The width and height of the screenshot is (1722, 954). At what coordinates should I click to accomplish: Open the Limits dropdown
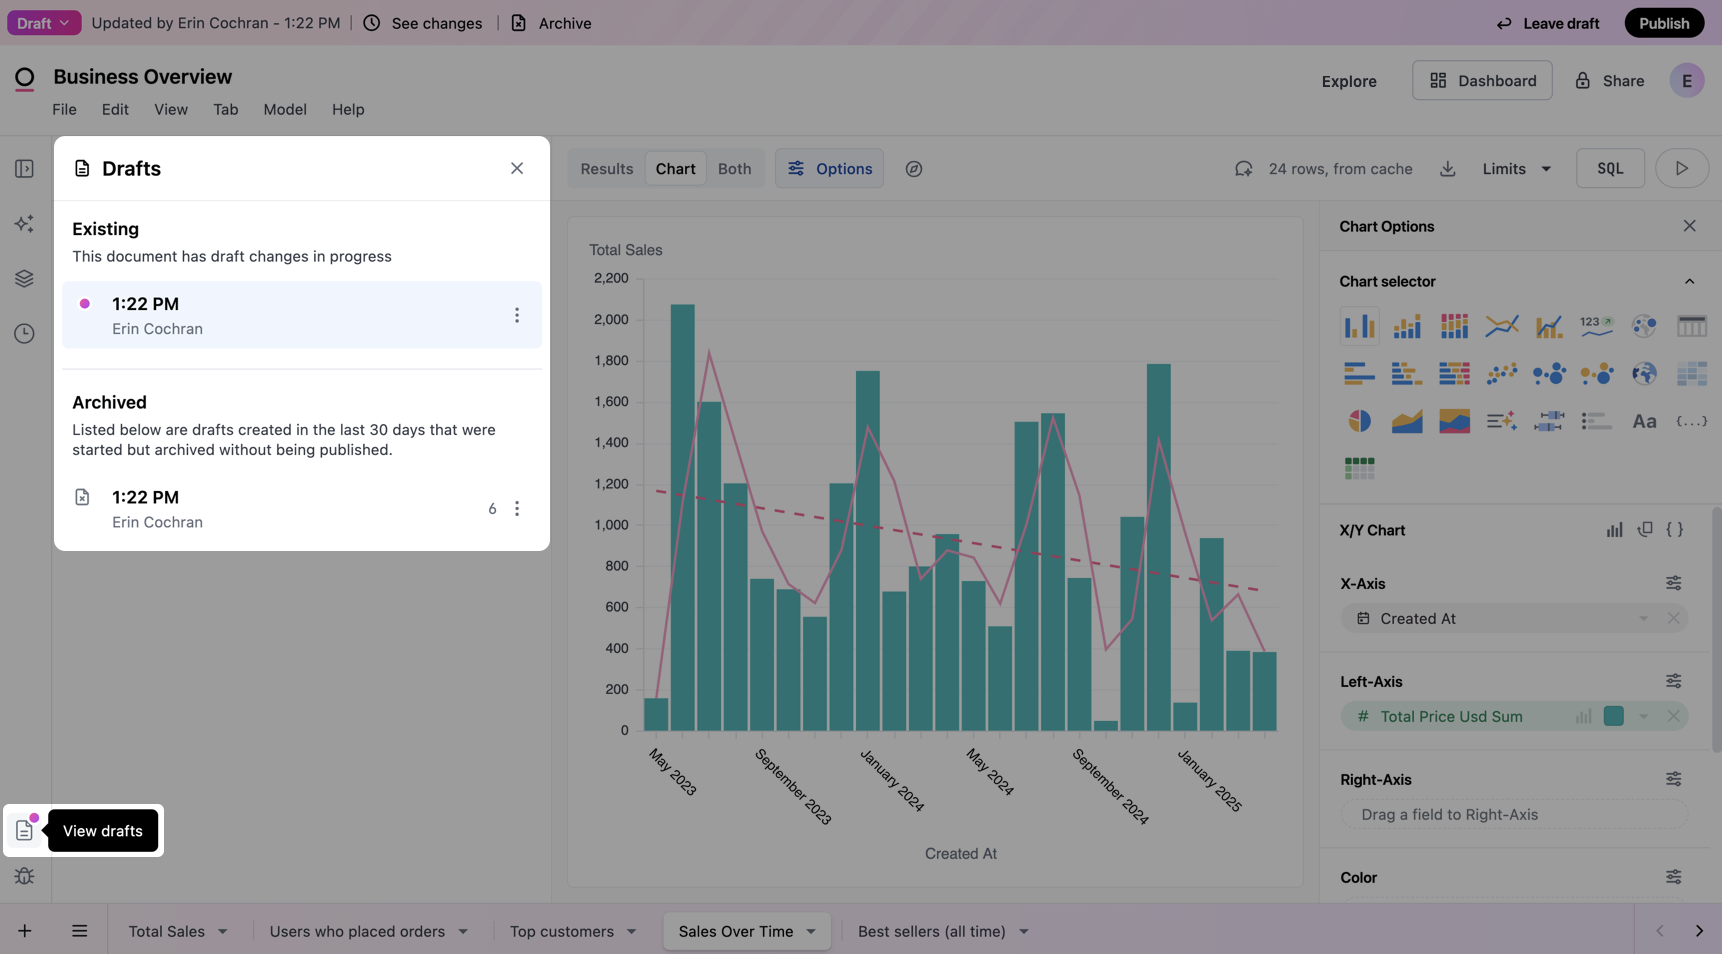[1516, 169]
